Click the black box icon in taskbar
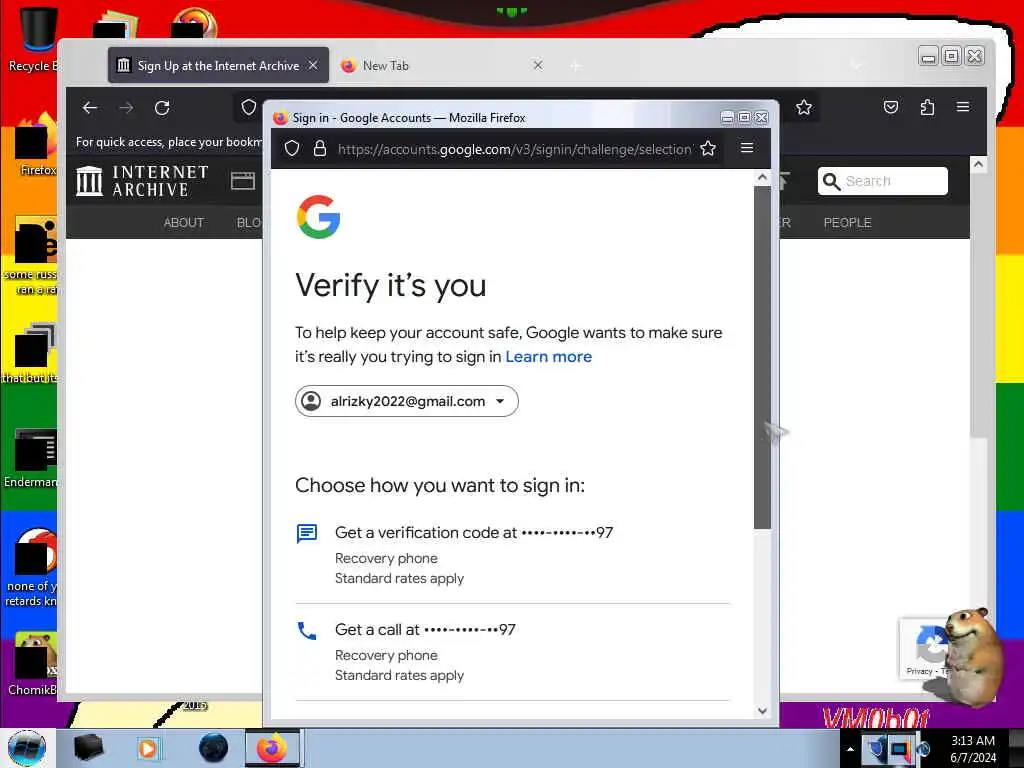Viewport: 1024px width, 768px height. click(88, 748)
